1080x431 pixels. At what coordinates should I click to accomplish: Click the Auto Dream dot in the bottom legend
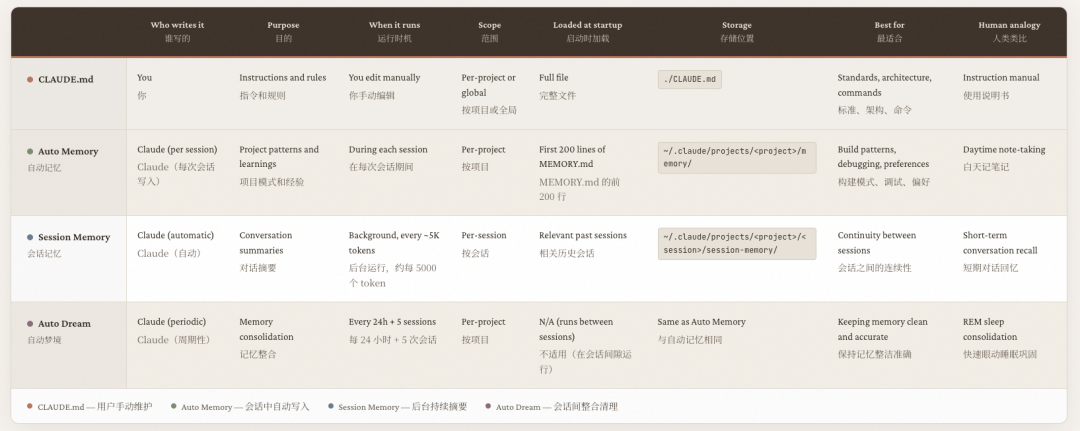pos(488,407)
